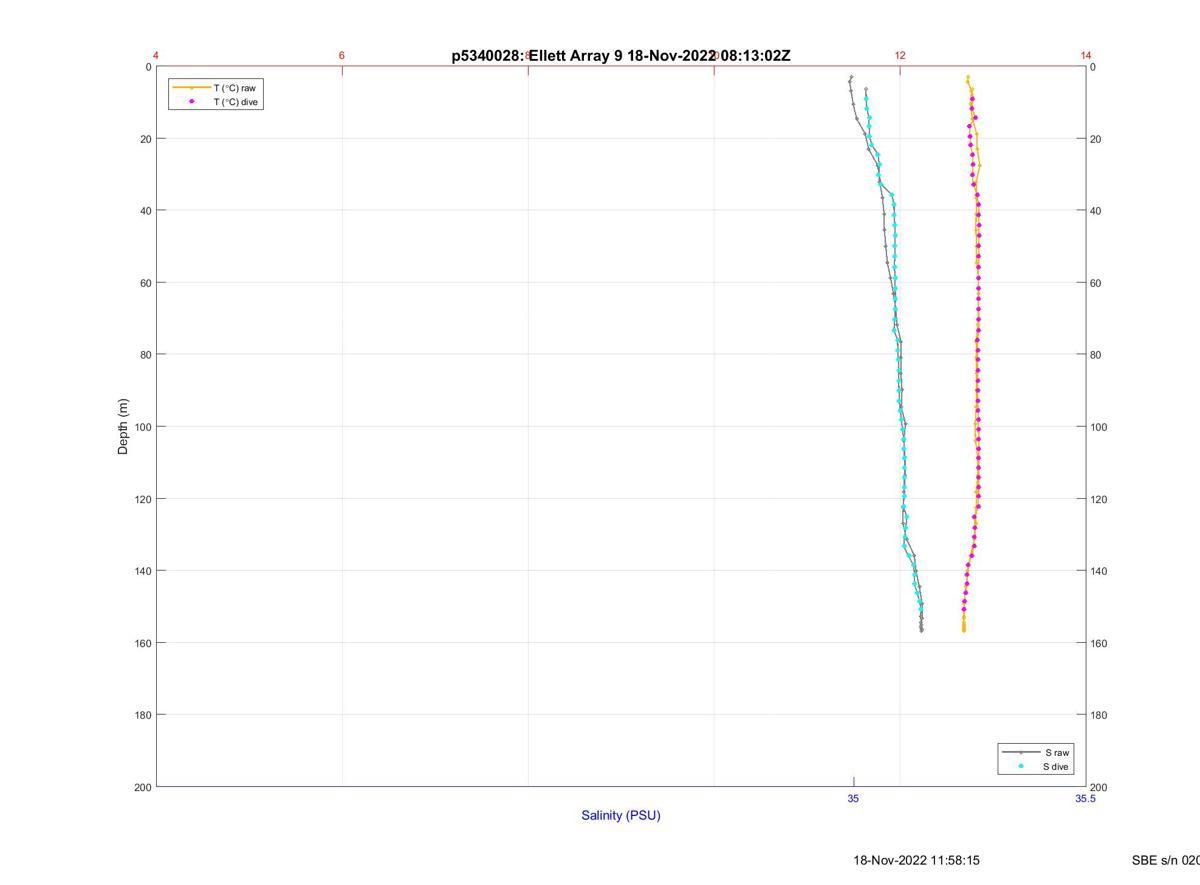Click the gray line sample in salinity legend
The width and height of the screenshot is (1200, 885).
(x=1021, y=752)
